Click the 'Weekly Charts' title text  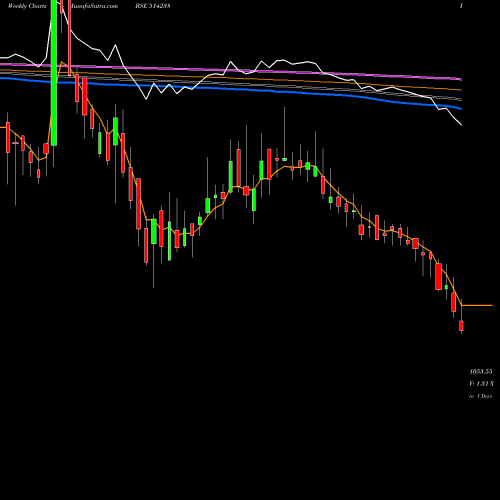point(27,6)
